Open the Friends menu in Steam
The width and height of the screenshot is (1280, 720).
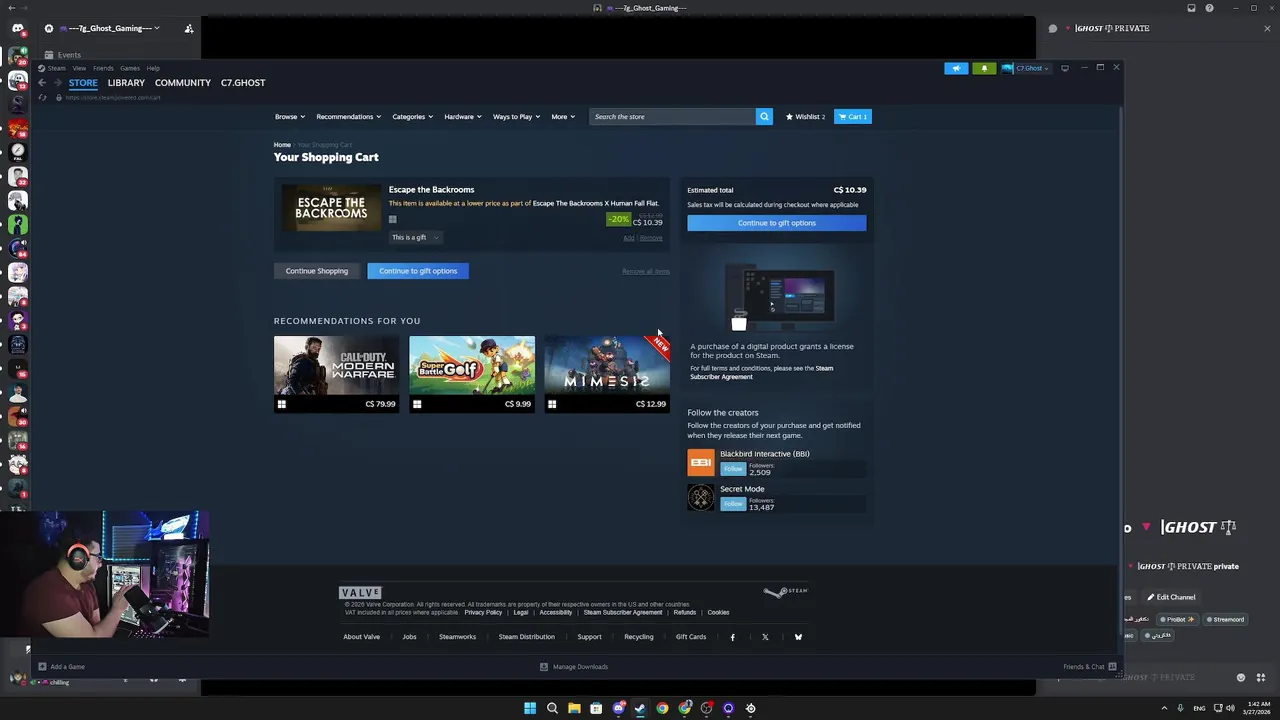click(103, 68)
